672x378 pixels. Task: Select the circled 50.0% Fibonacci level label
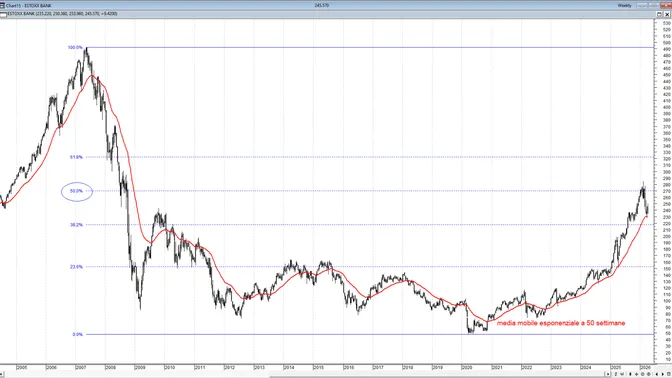tap(76, 191)
